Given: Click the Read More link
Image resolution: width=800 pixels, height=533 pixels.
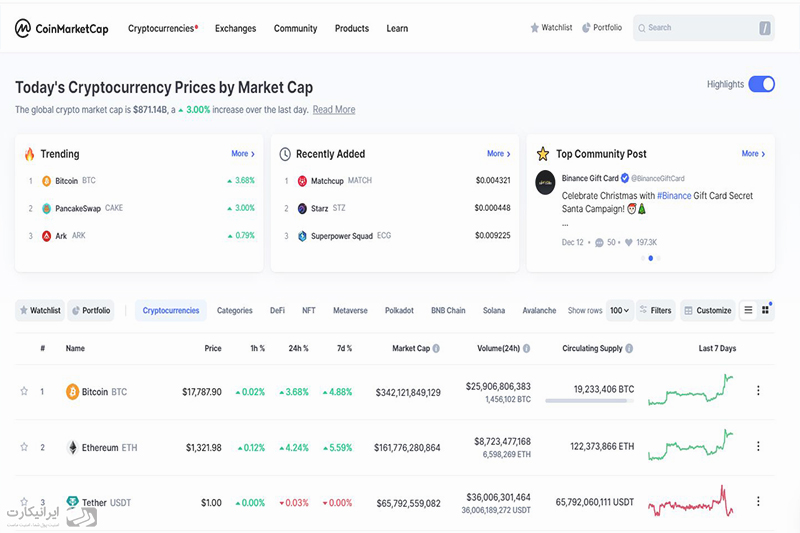Looking at the screenshot, I should (334, 110).
